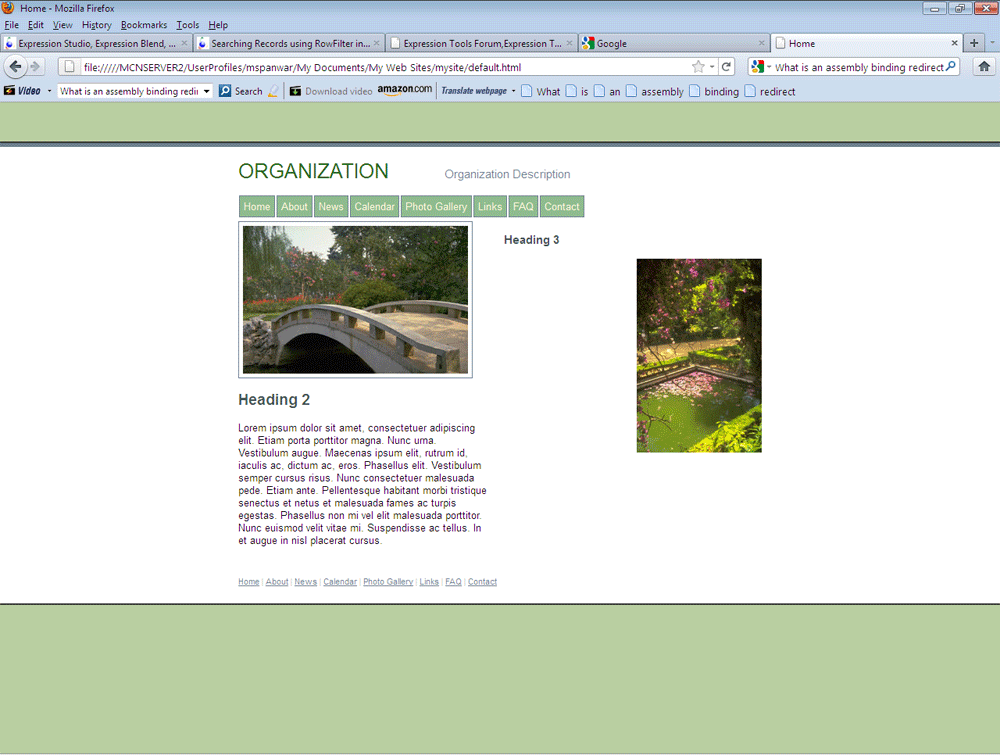This screenshot has height=755, width=1000.
Task: Click the Google search engine icon
Action: [757, 66]
